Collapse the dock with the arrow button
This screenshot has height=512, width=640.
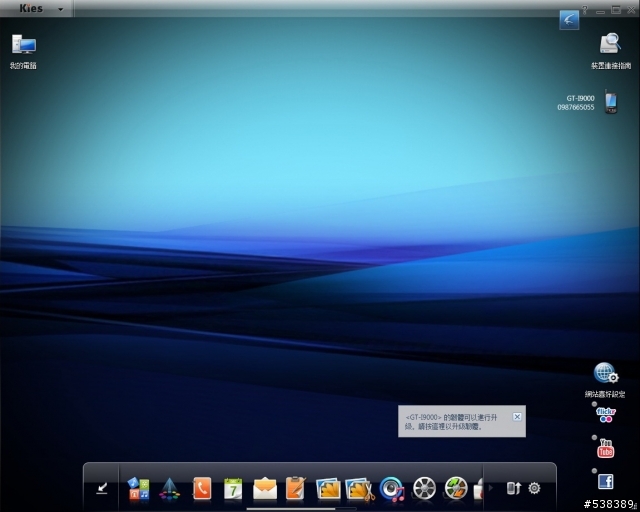102,488
